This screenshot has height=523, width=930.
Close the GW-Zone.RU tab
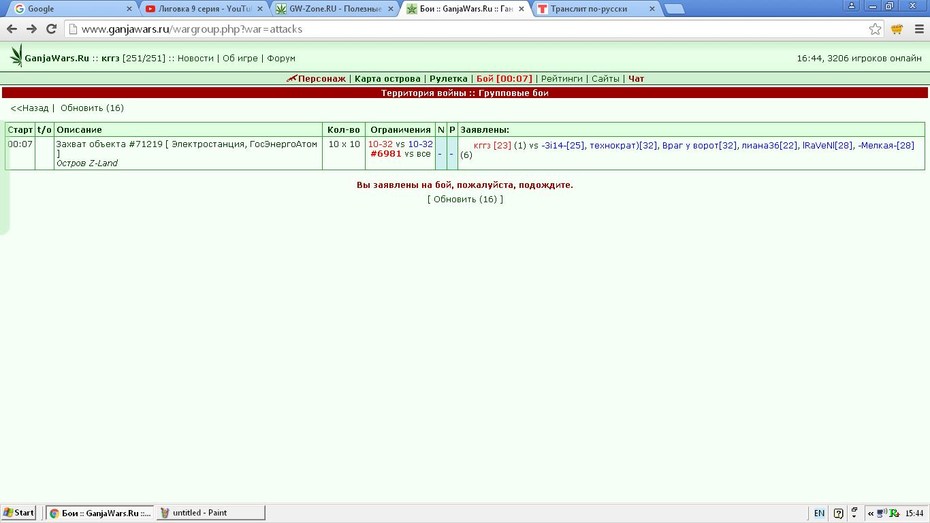point(390,9)
